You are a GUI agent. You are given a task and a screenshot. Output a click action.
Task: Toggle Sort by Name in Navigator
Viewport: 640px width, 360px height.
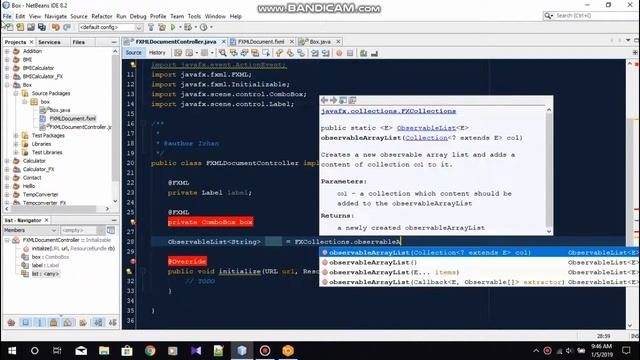point(98,323)
